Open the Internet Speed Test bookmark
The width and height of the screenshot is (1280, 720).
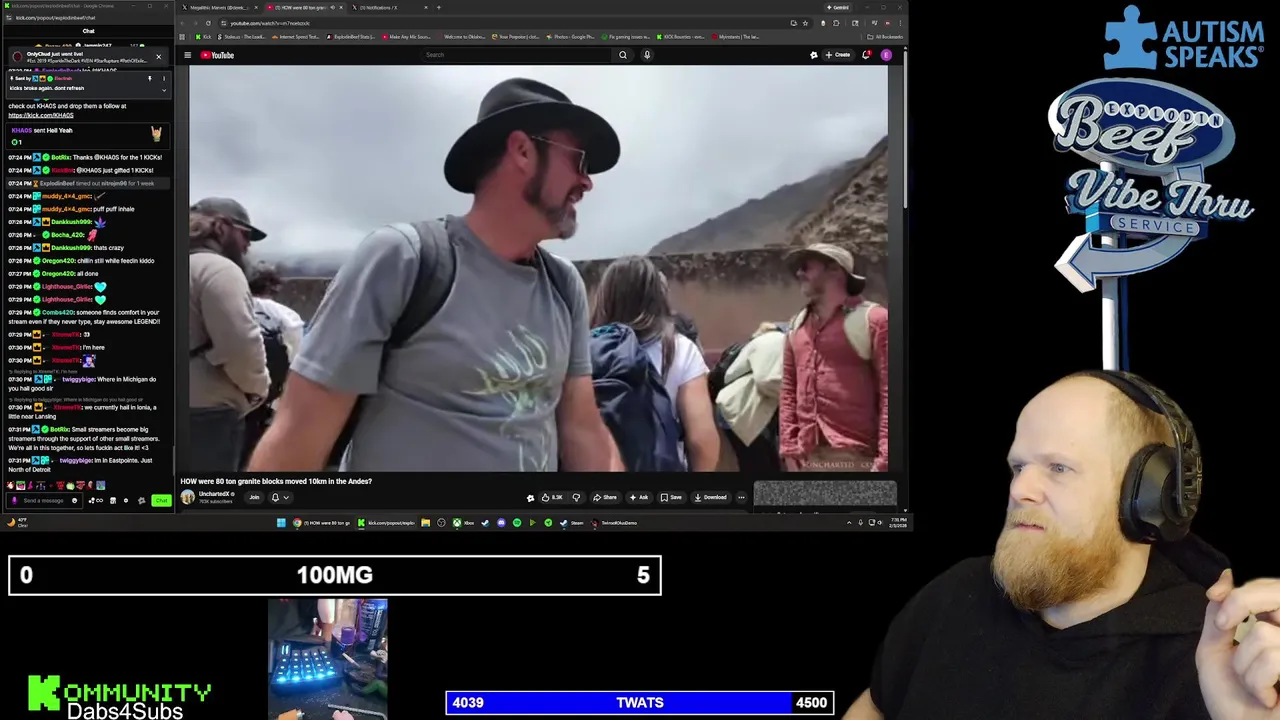296,37
